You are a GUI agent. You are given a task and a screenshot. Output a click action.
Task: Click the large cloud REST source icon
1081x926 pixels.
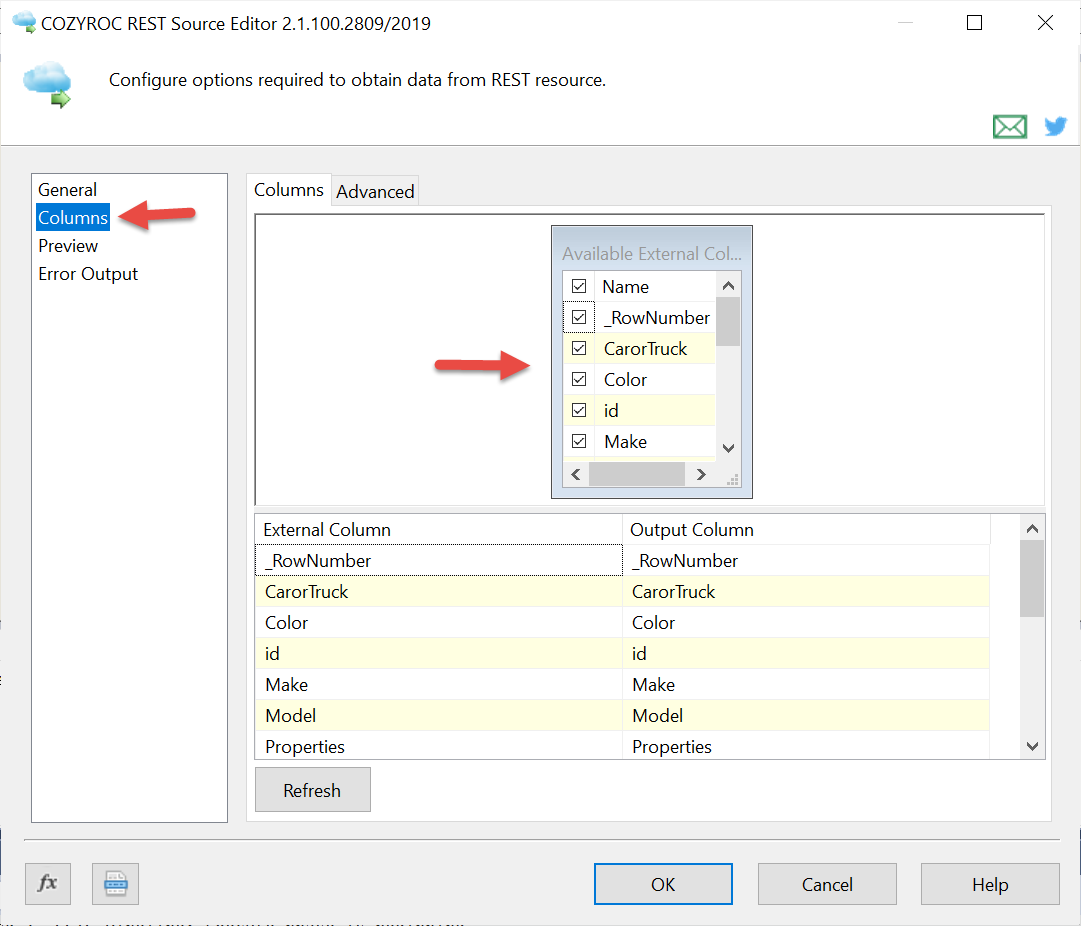[x=48, y=84]
